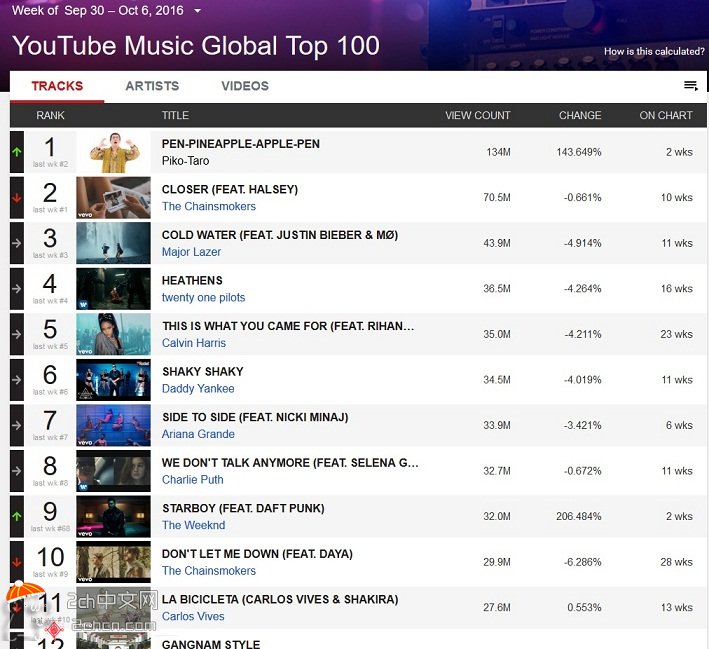Open Pen-Pineapple-Apple-Pen video thumbnail

(113, 152)
